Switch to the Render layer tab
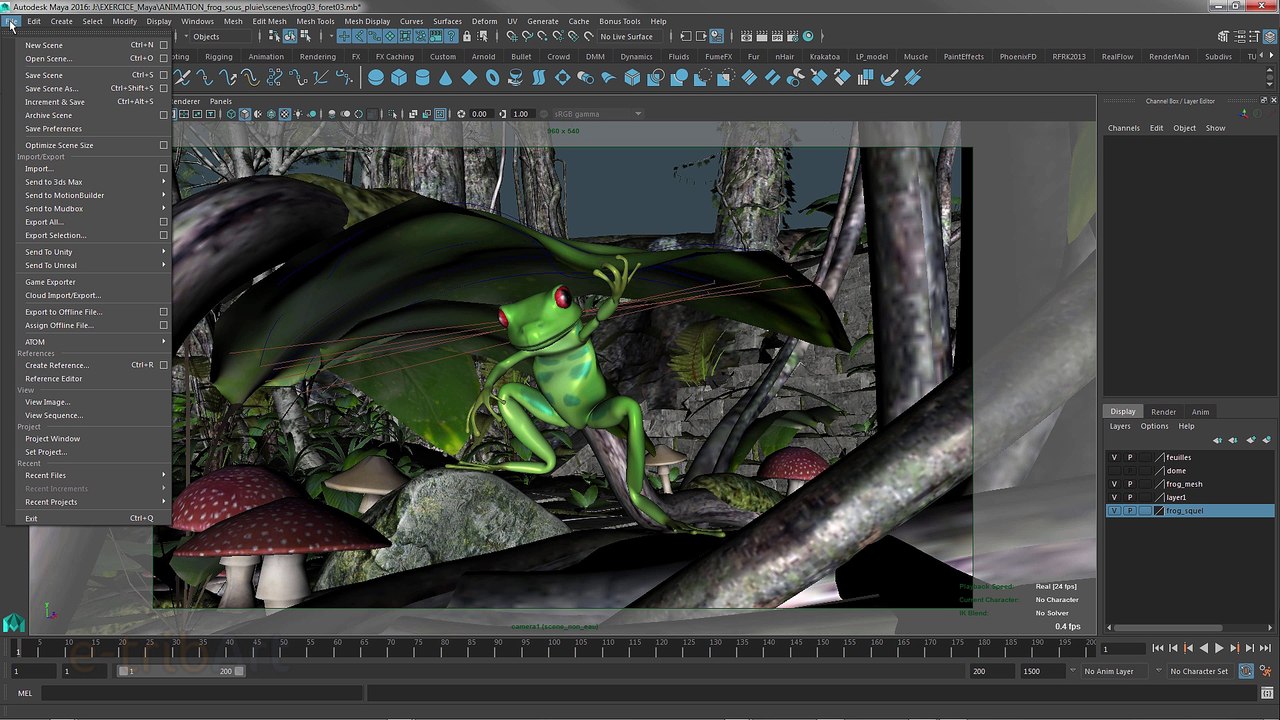The image size is (1280, 720). point(1163,412)
